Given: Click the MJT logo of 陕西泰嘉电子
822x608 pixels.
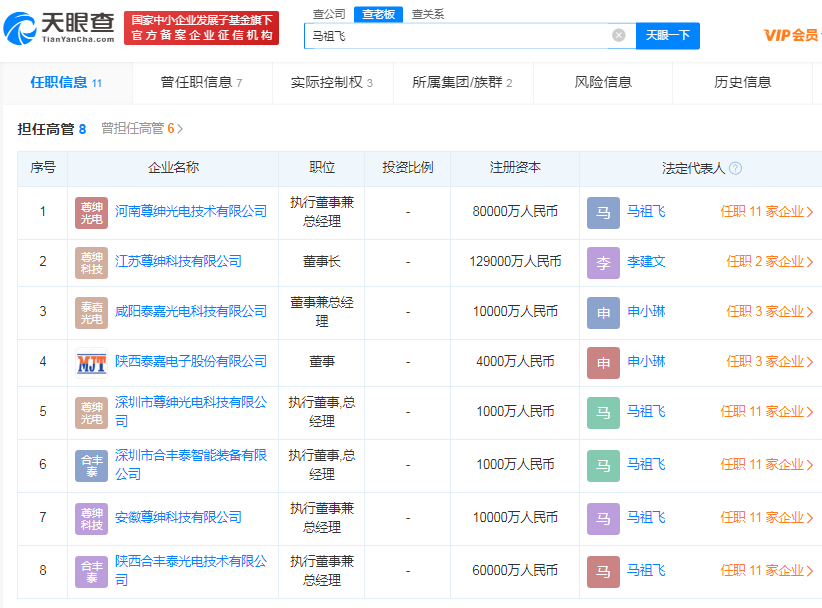Looking at the screenshot, I should coord(91,362).
